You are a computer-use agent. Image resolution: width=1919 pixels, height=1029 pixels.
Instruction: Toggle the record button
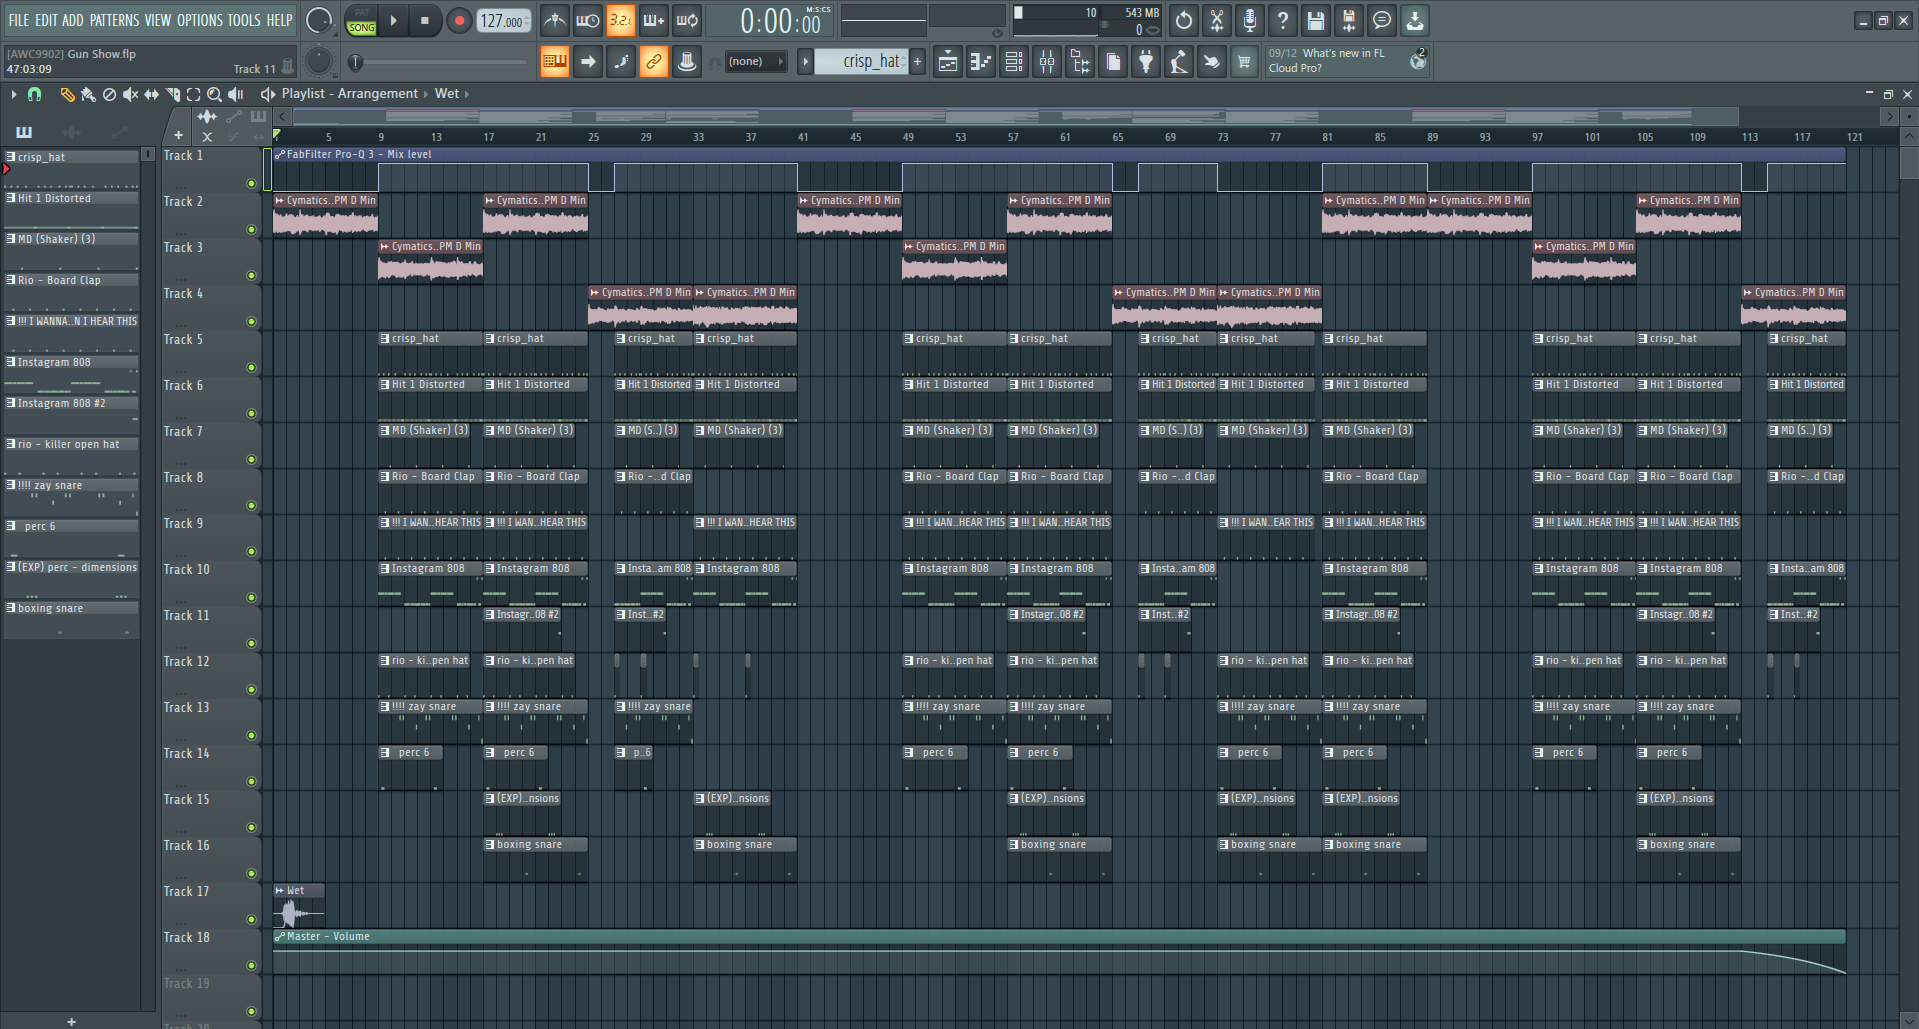[459, 21]
